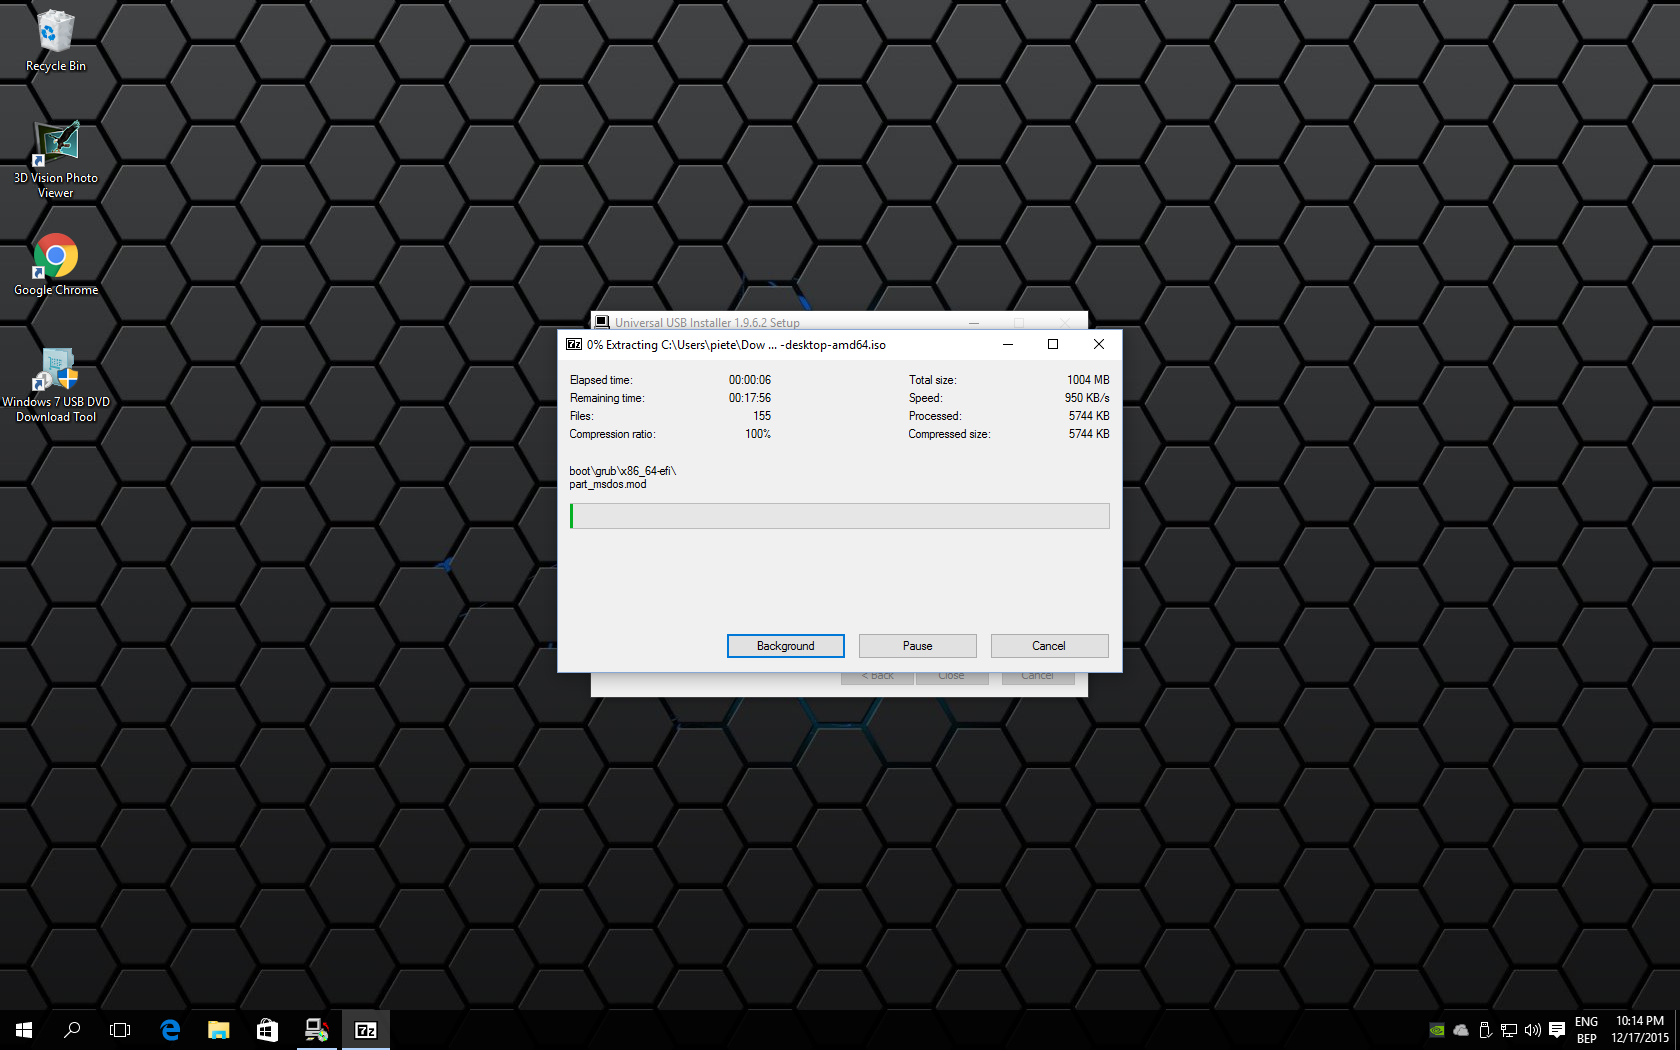The image size is (1680, 1050).
Task: Click the 'Remaining time:' label
Action: [x=607, y=398]
